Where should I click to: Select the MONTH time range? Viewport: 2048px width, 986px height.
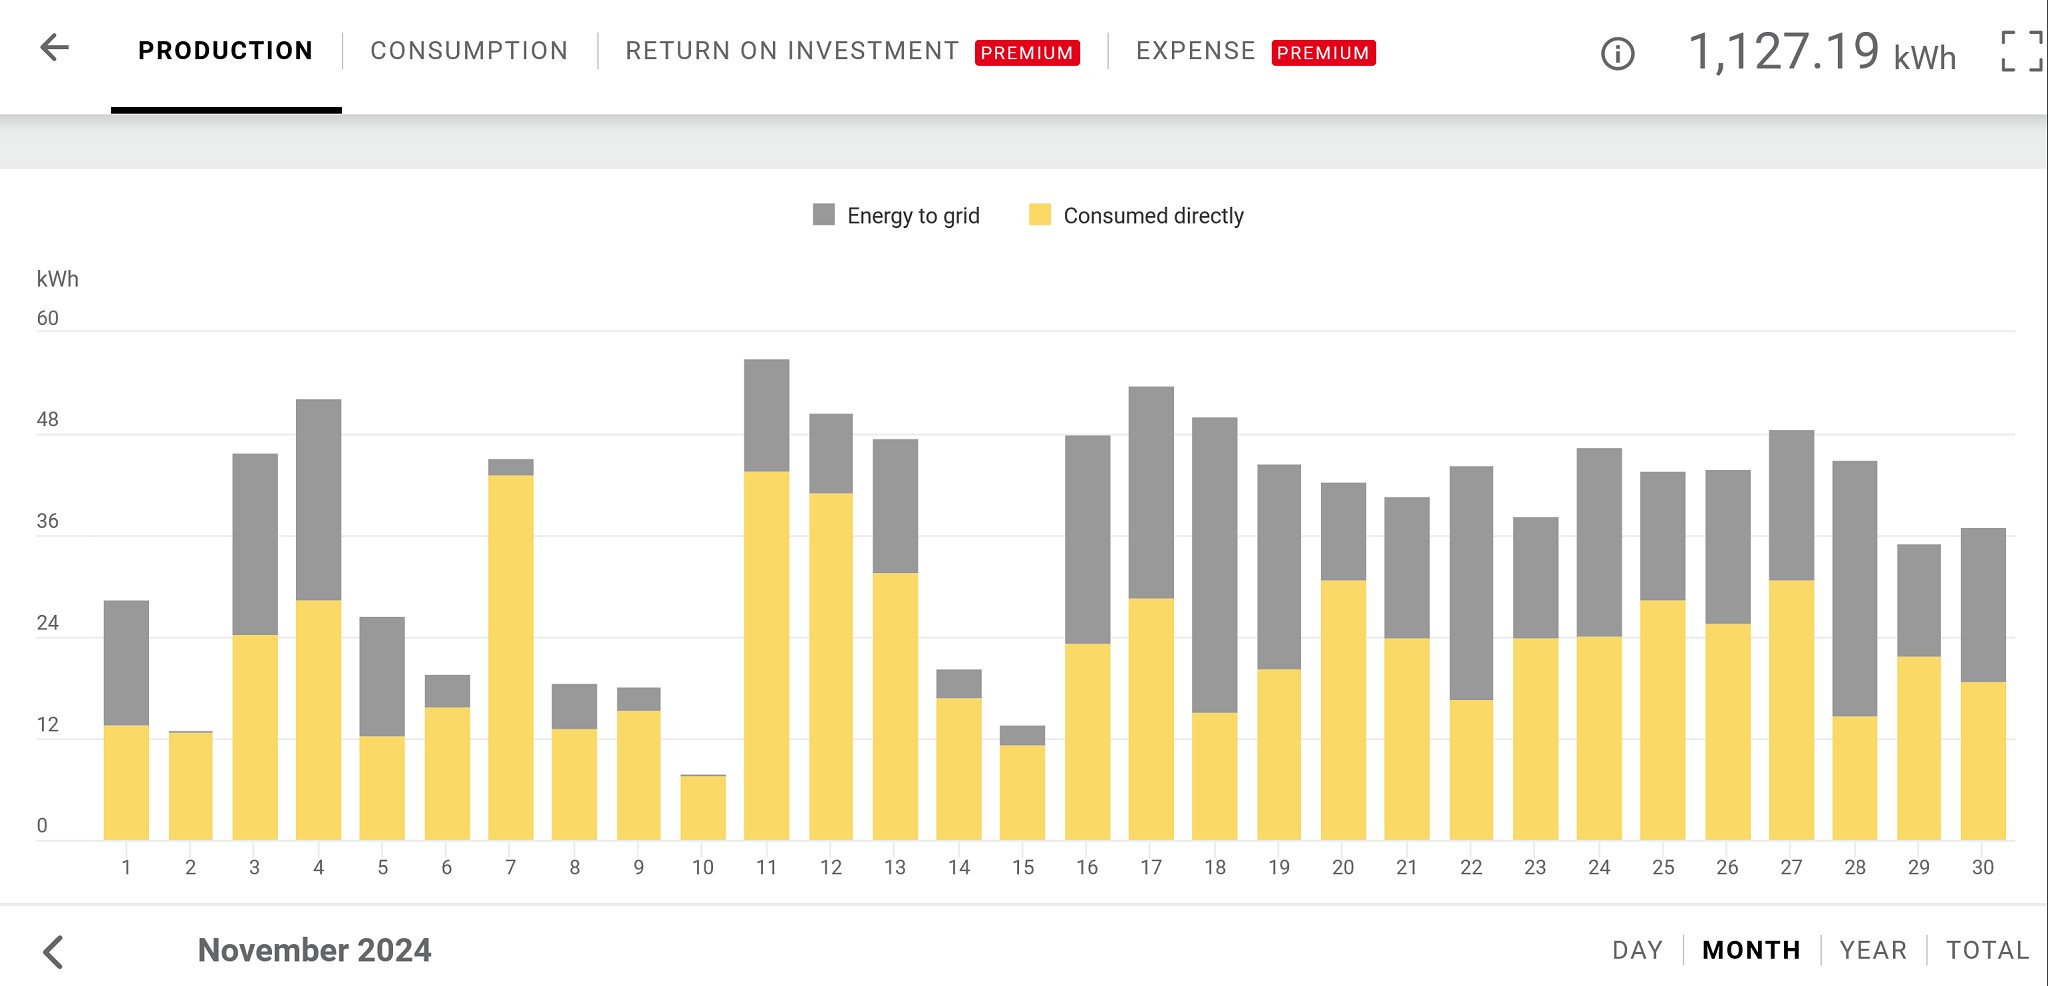[1751, 950]
